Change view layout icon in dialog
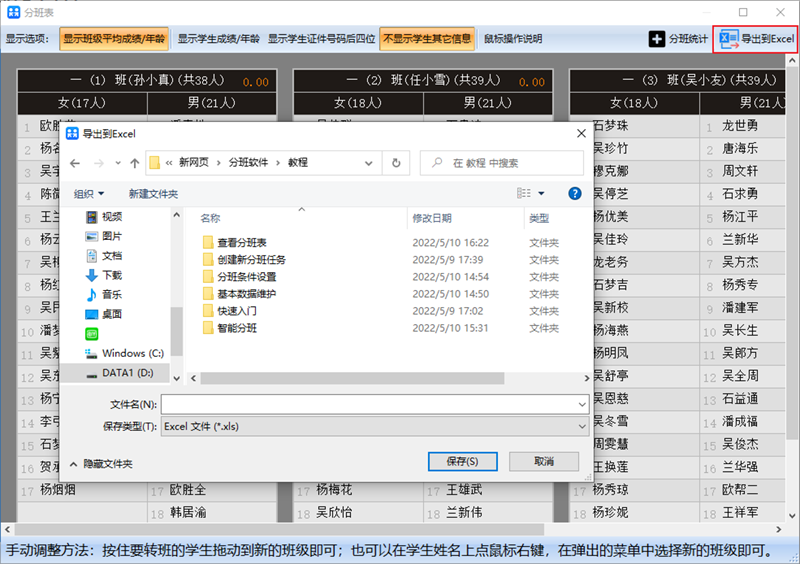Image resolution: width=800 pixels, height=564 pixels. pos(523,193)
